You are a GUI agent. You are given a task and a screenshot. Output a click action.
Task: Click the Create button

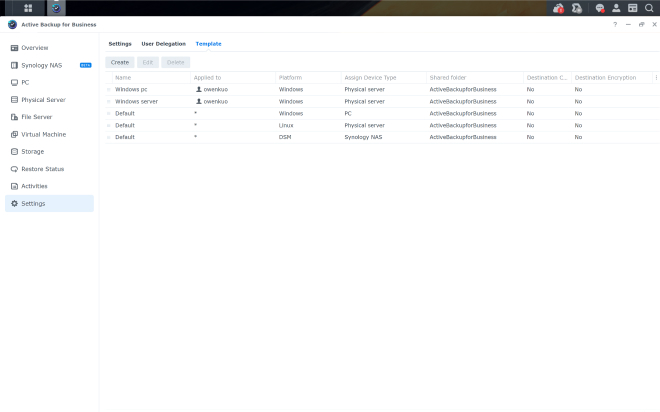(120, 62)
